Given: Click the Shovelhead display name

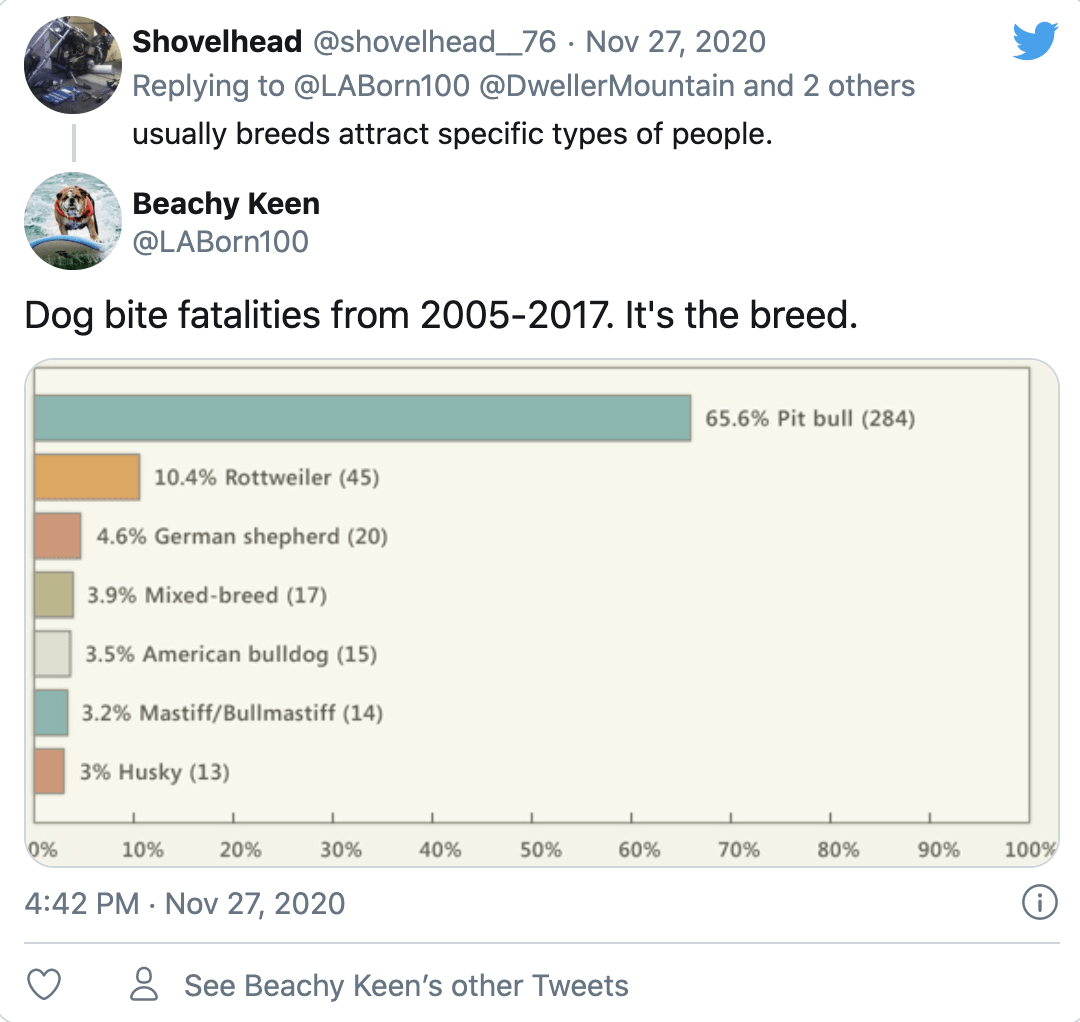Looking at the screenshot, I should (217, 42).
